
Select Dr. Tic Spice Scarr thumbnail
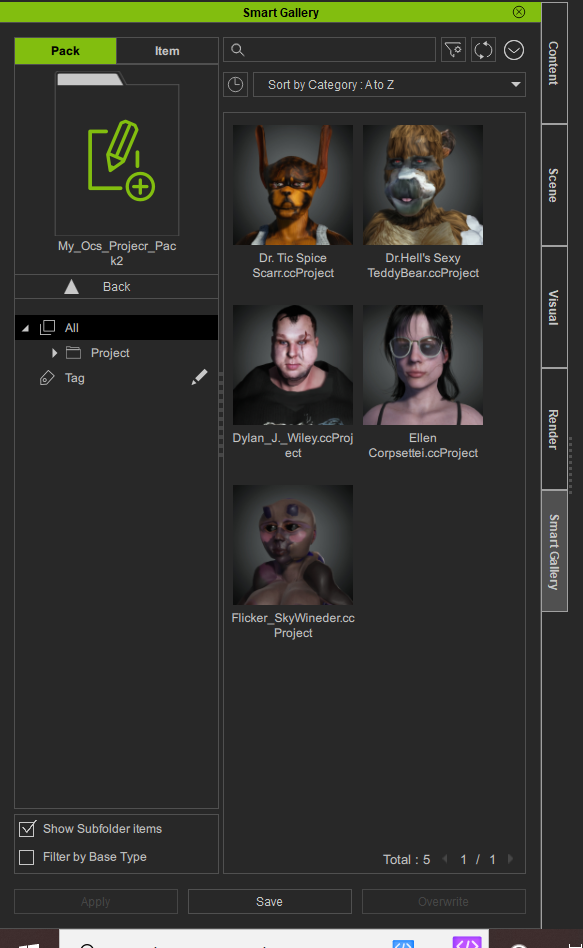(x=293, y=185)
